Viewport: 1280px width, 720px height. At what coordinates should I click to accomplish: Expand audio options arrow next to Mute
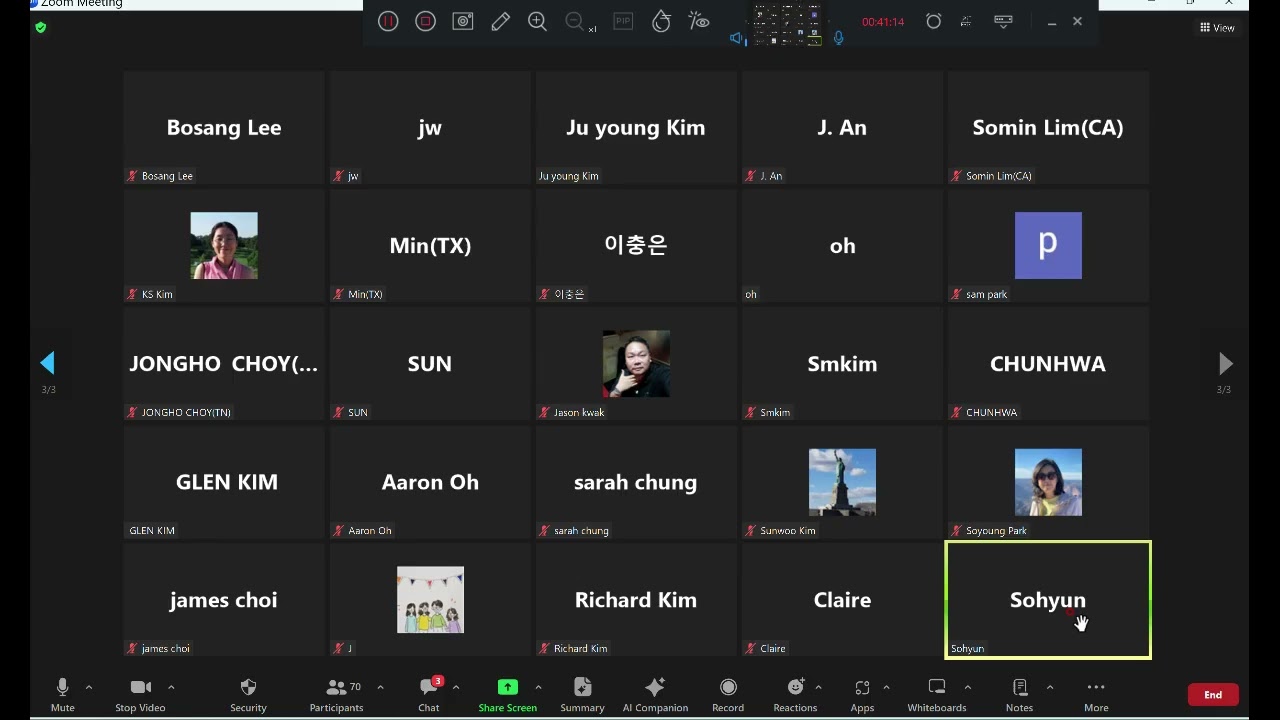pyautogui.click(x=89, y=687)
